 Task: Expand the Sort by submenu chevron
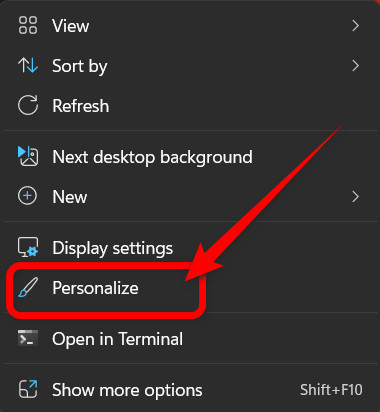[x=355, y=66]
